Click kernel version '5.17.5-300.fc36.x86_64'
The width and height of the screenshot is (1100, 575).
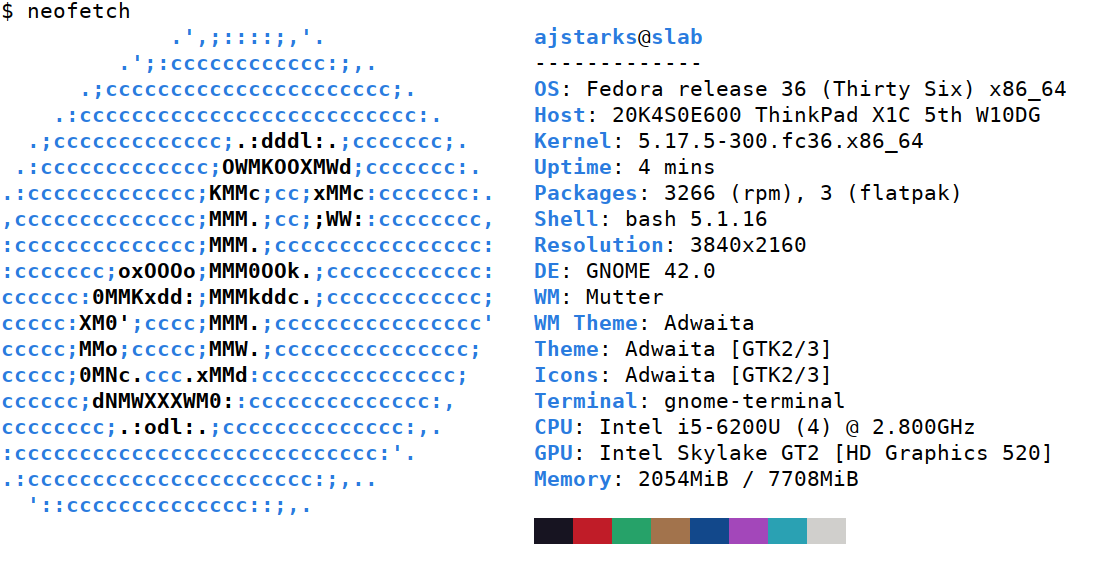(780, 141)
